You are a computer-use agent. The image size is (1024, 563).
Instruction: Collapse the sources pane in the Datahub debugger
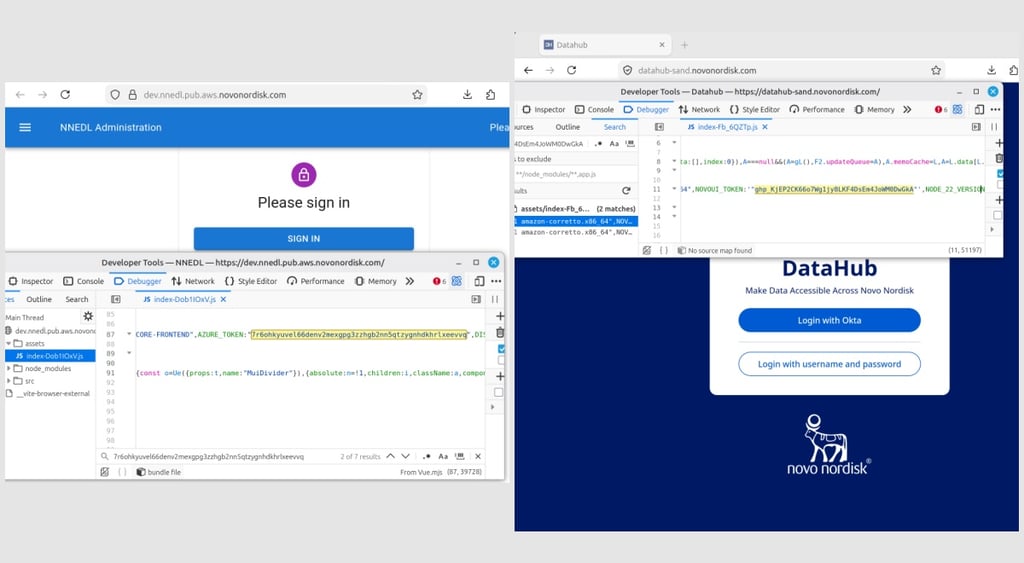point(659,127)
